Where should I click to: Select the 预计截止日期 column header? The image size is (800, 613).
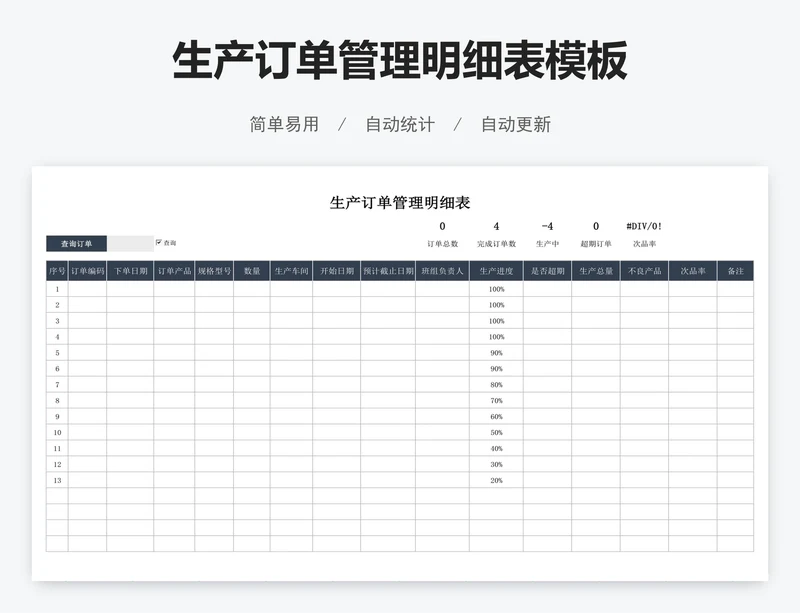click(388, 271)
